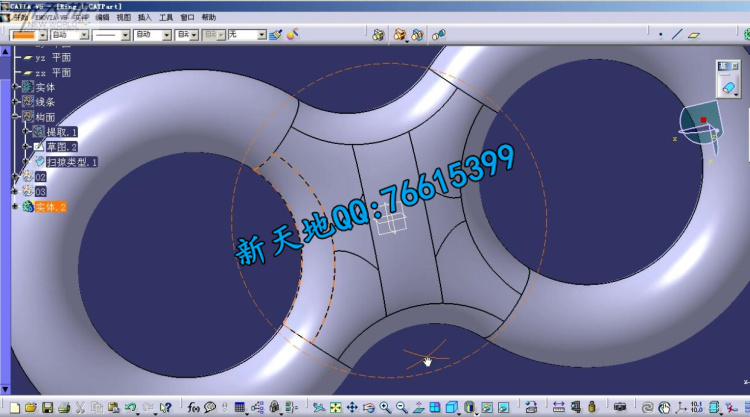This screenshot has width=750, height=417.
Task: Open the 插入 menu
Action: [145, 18]
